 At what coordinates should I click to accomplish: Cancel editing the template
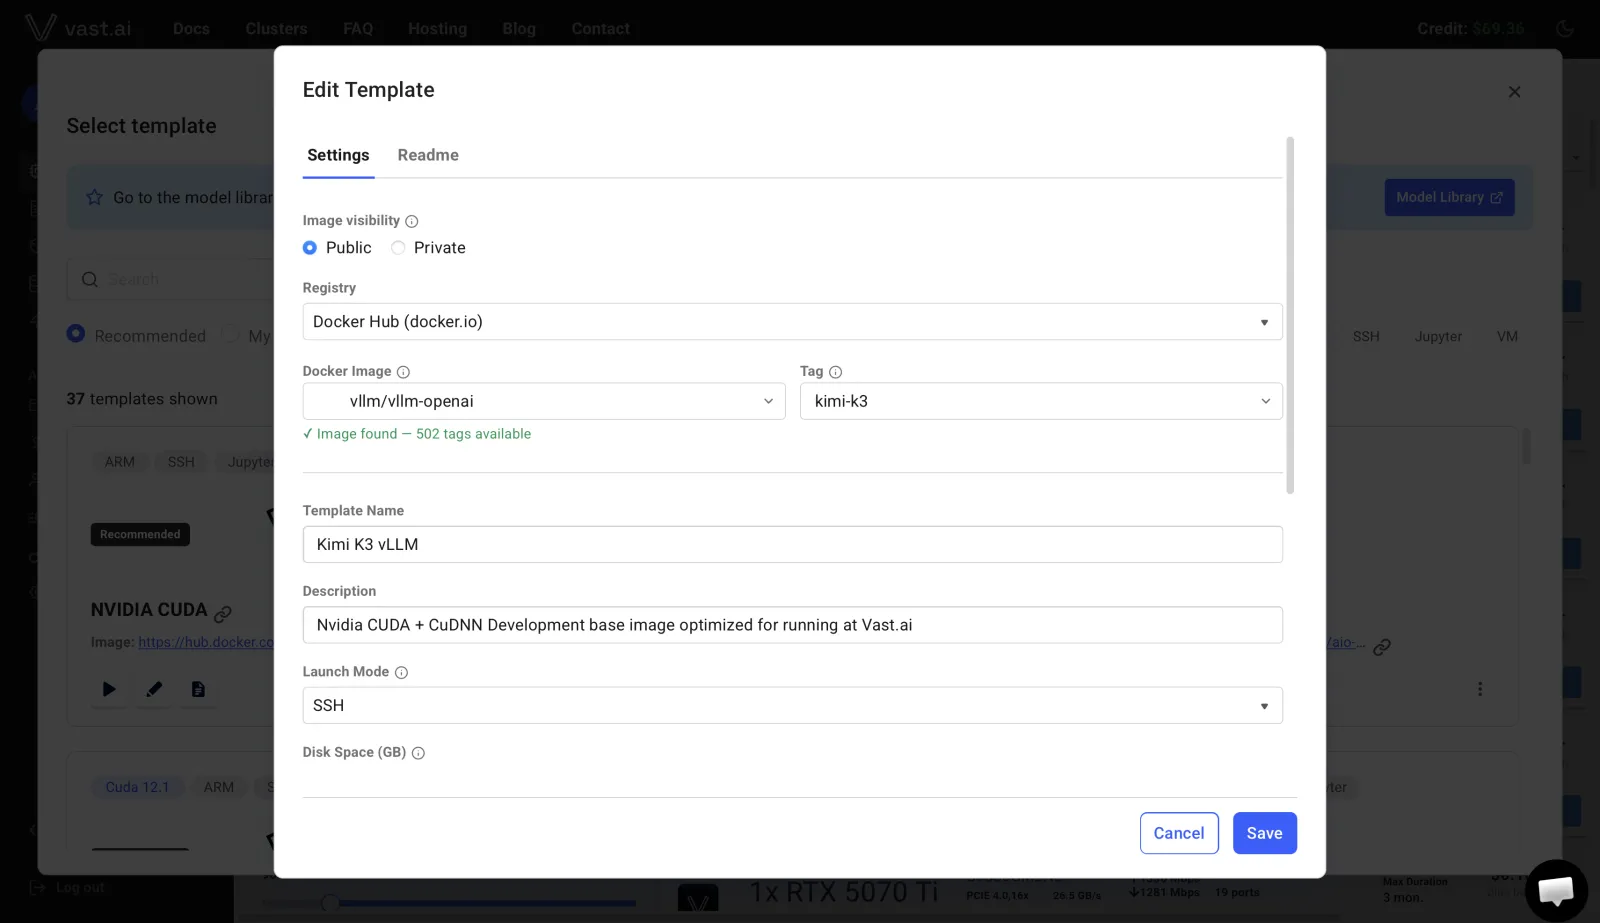[1179, 833]
